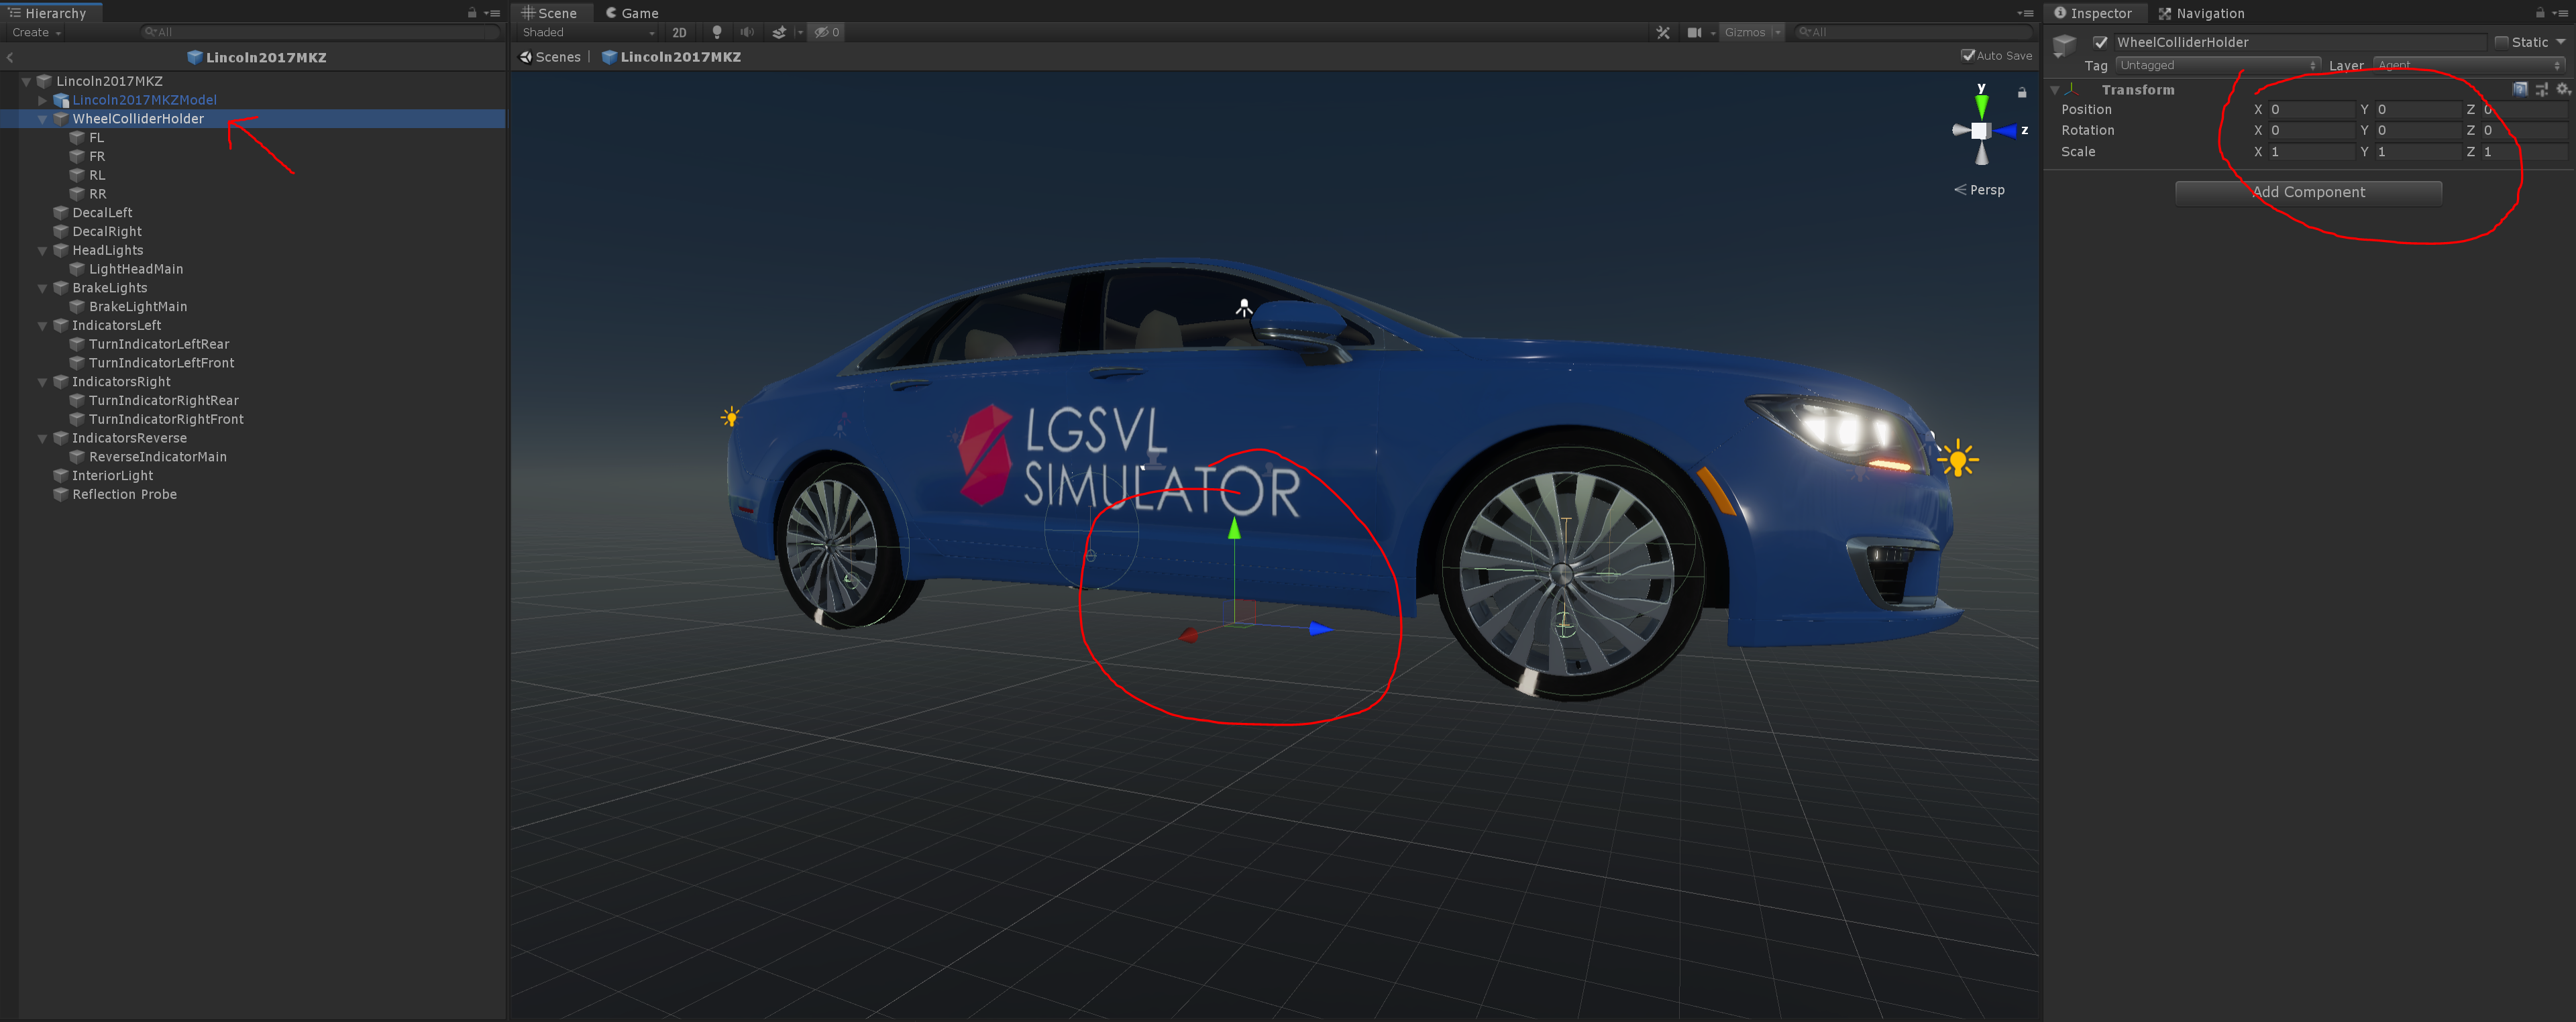Click the Hierarchy search field

(320, 32)
